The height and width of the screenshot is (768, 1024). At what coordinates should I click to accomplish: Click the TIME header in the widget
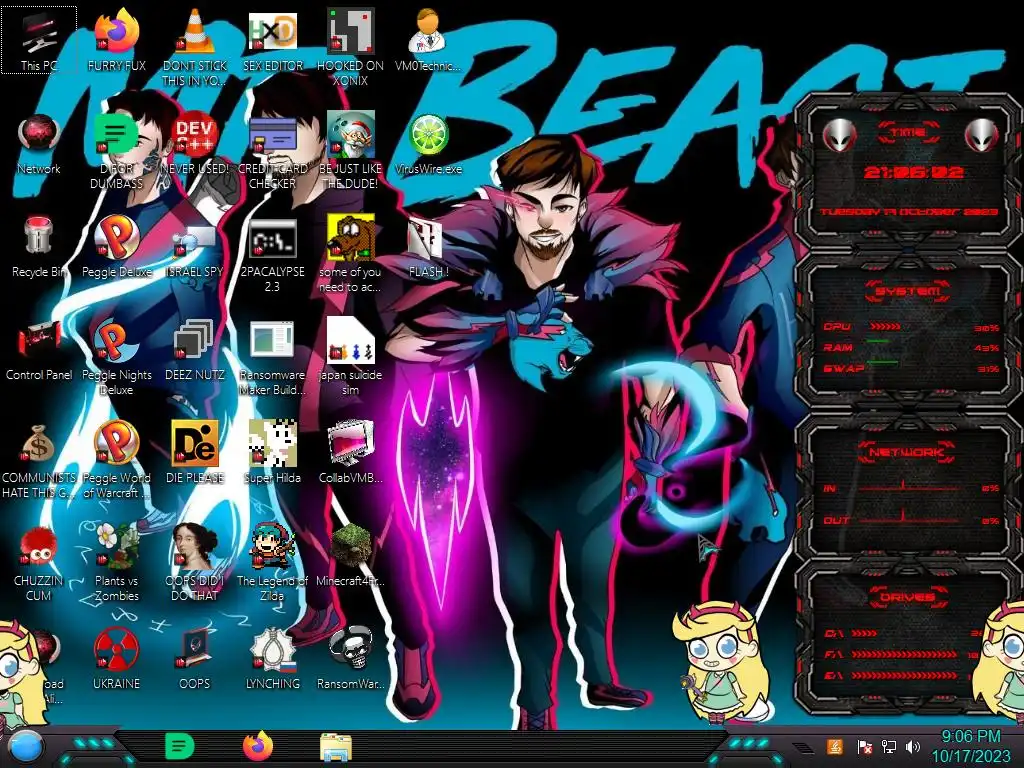tap(908, 133)
